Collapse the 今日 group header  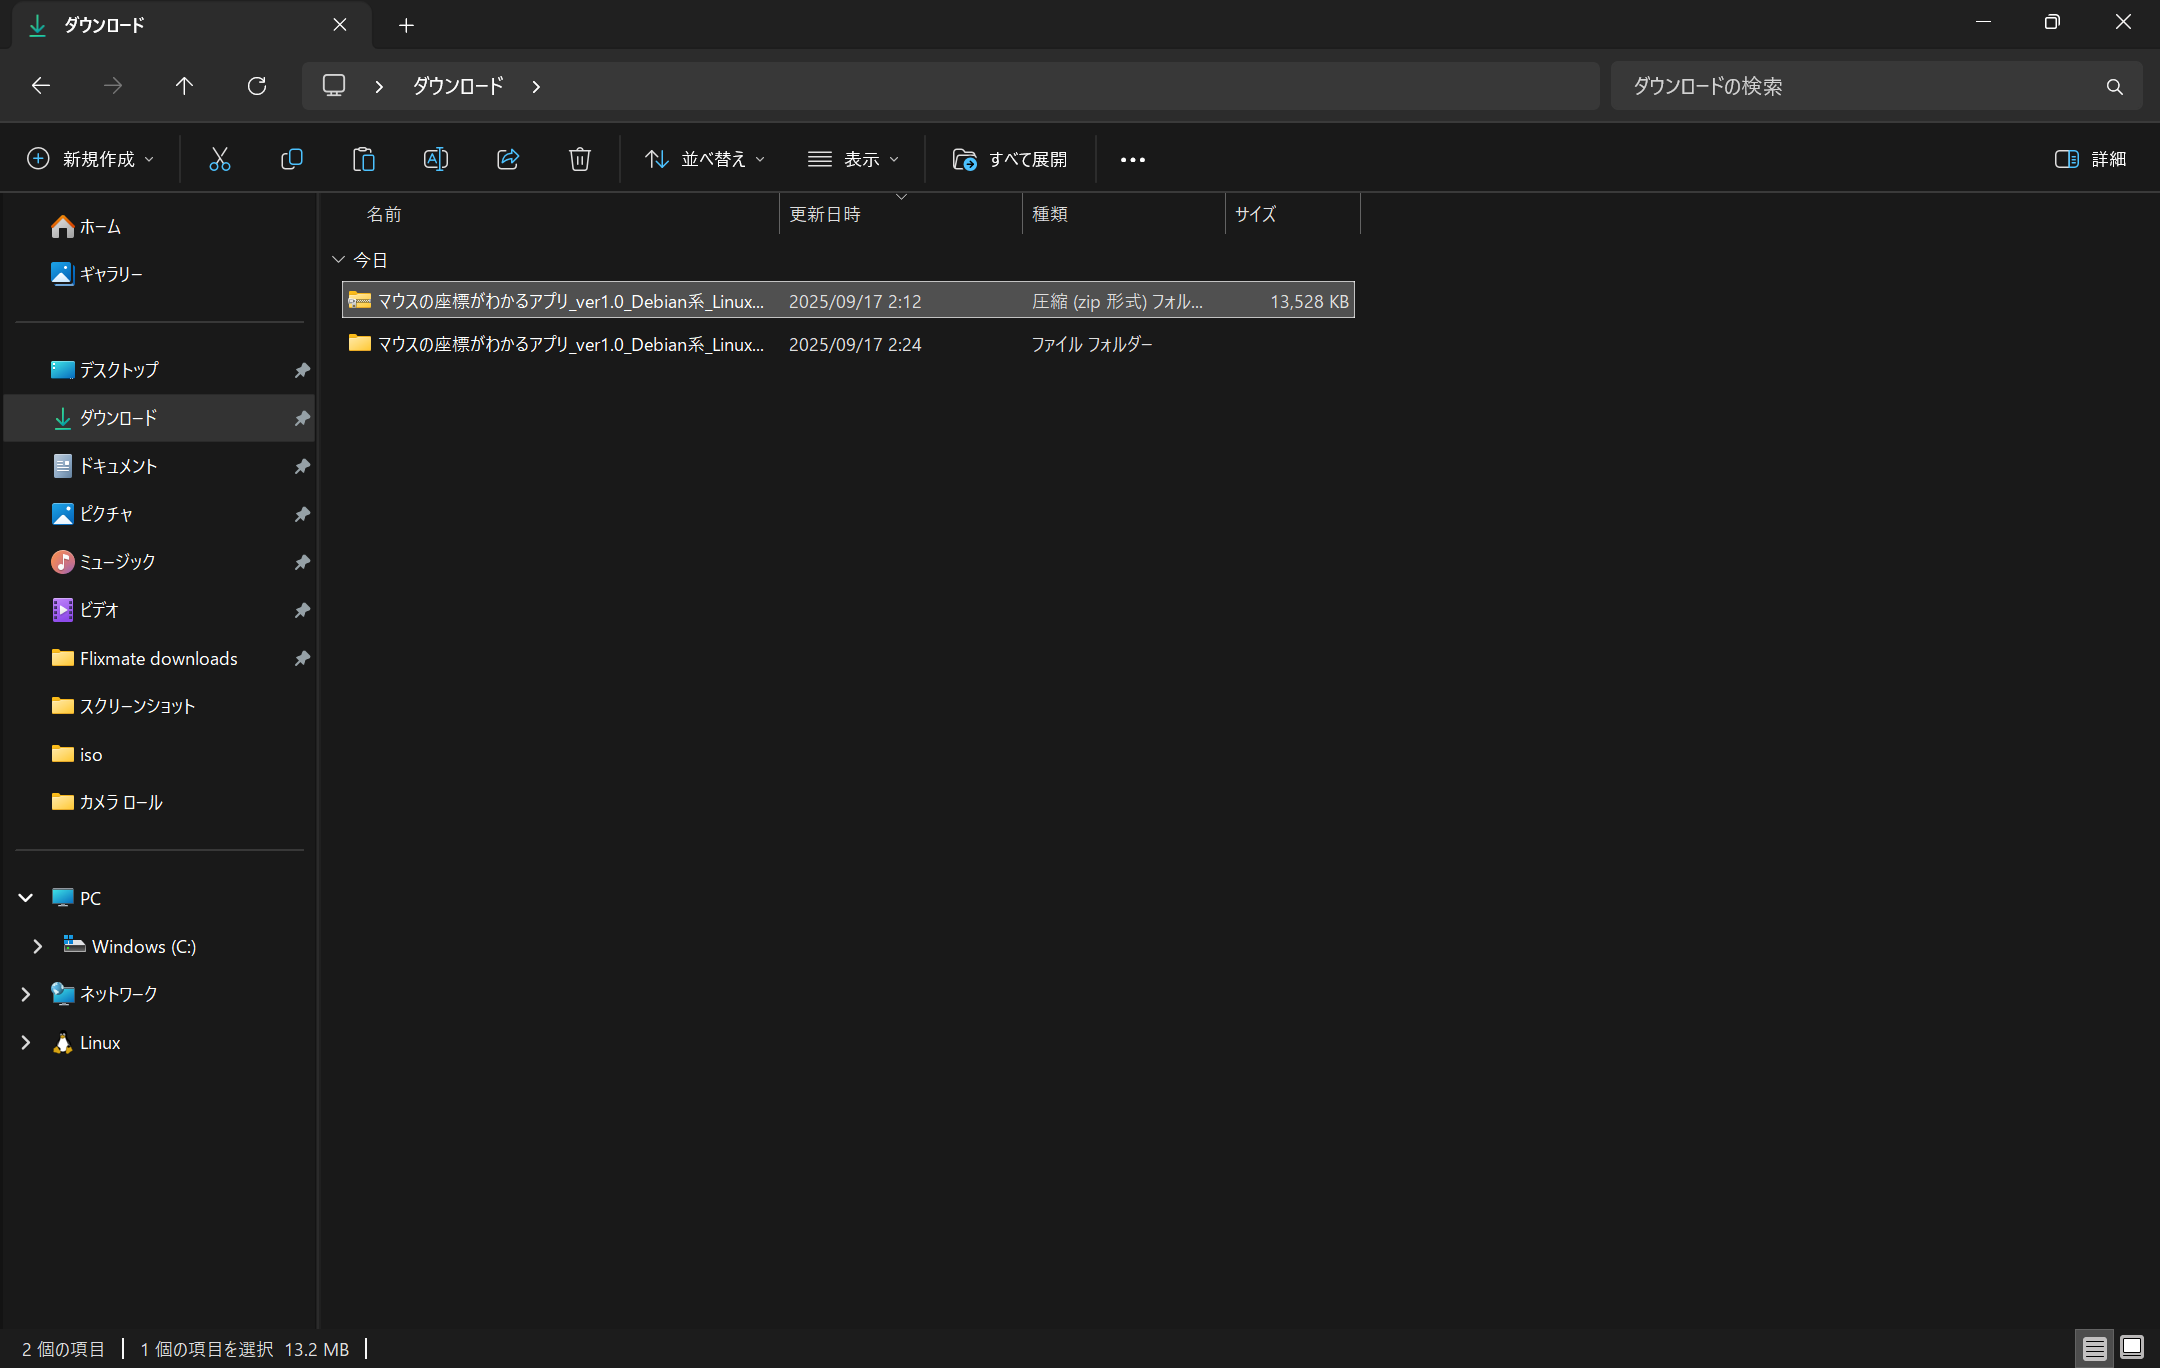coord(338,260)
